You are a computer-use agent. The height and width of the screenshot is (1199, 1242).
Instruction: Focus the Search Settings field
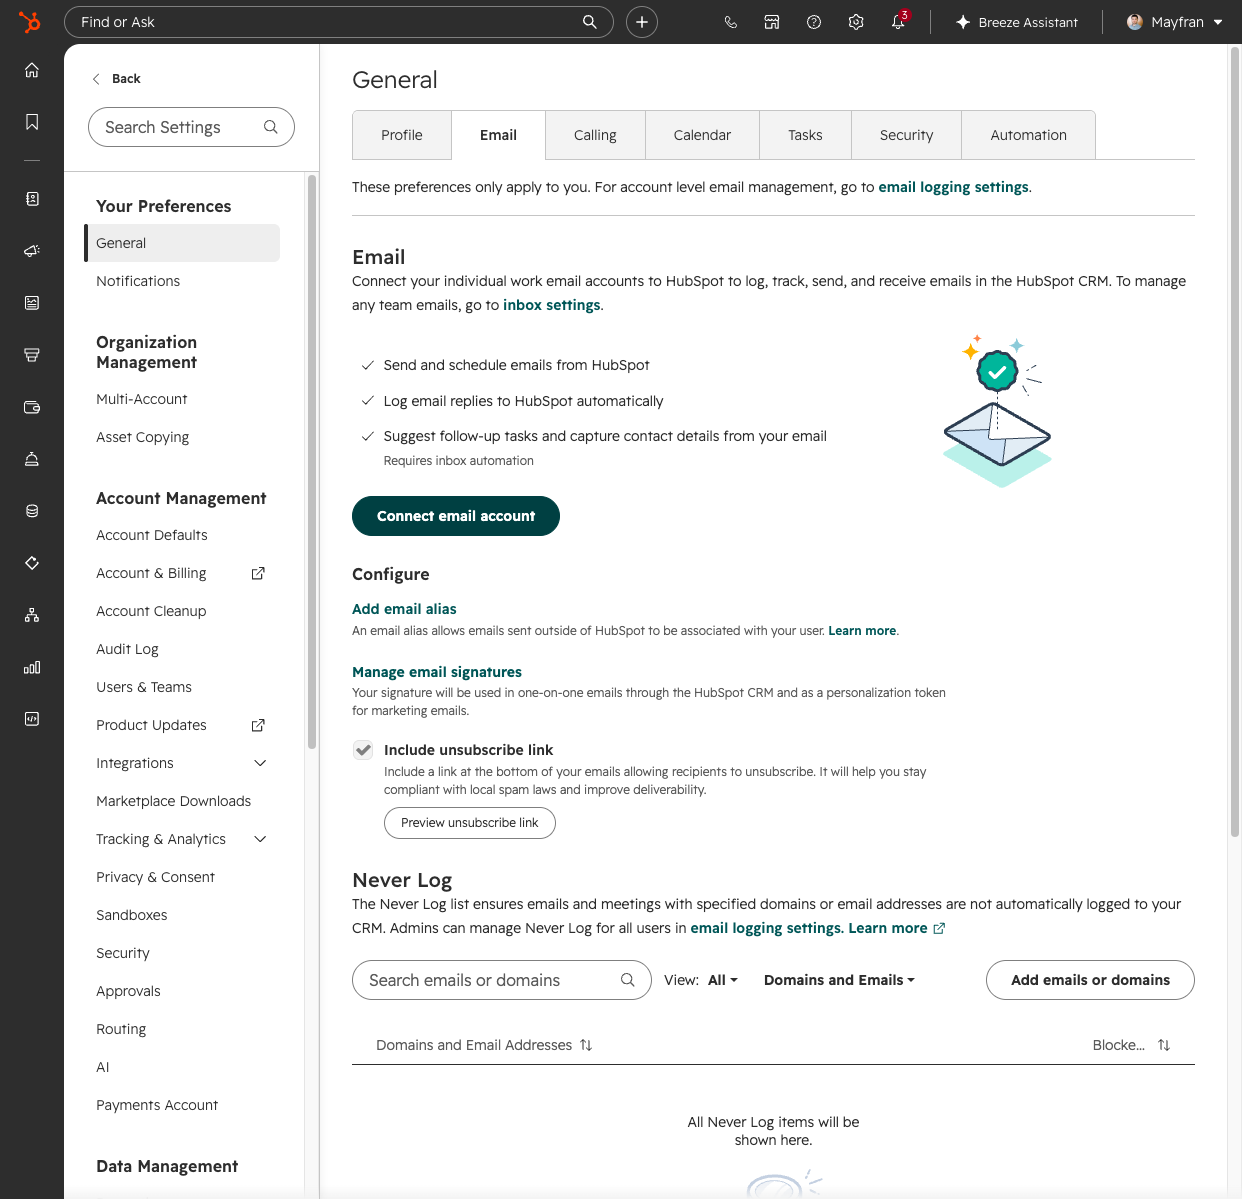click(x=191, y=127)
